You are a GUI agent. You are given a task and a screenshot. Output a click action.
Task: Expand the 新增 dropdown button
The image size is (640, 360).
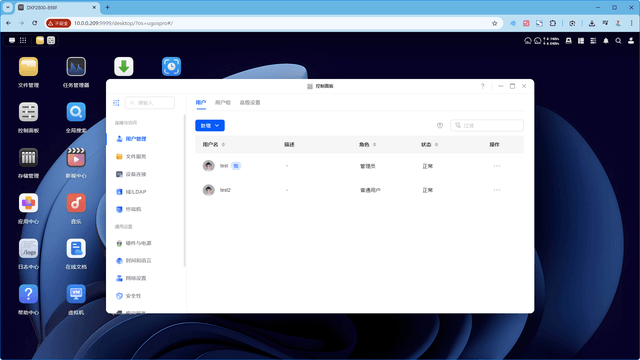(x=210, y=126)
